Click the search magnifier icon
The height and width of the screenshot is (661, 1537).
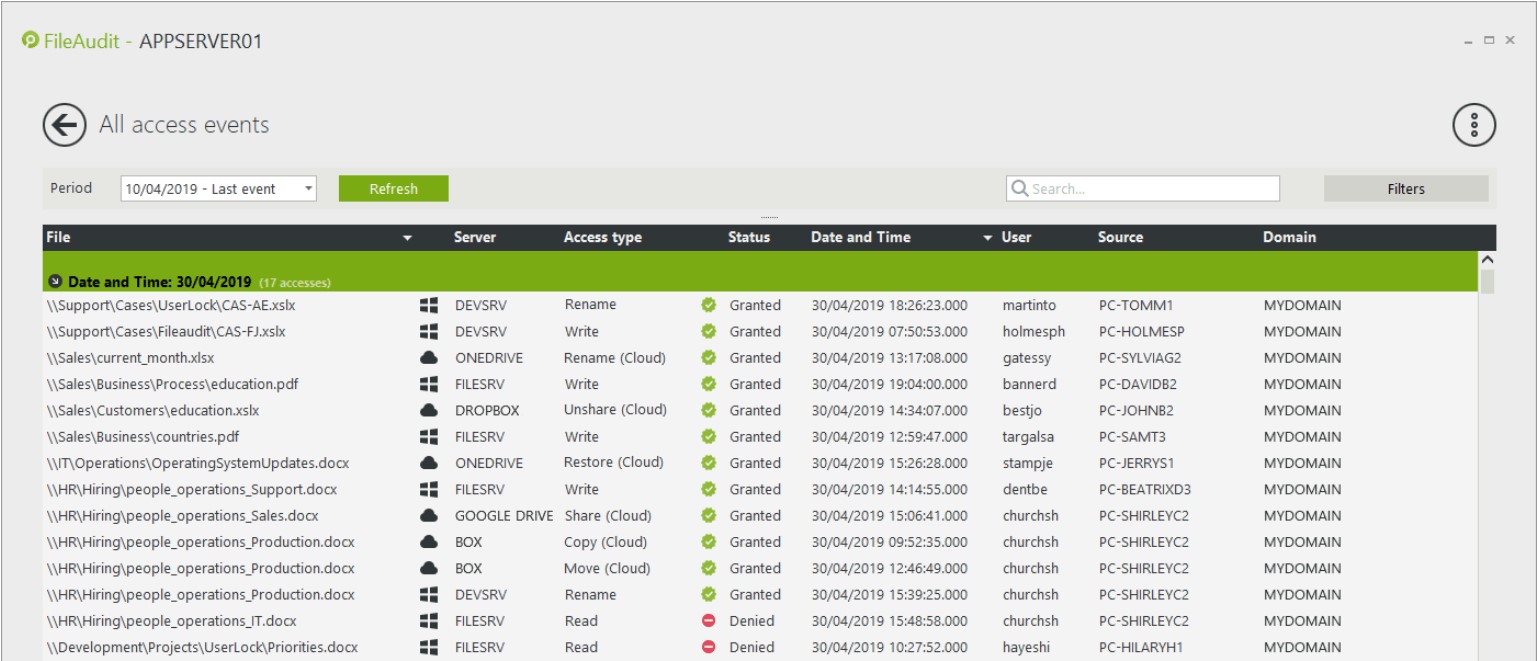point(1020,189)
